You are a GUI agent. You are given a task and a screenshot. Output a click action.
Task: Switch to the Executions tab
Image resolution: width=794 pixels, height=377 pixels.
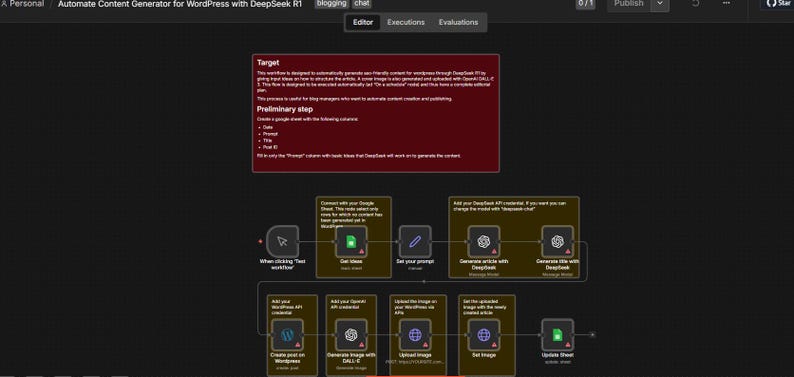pyautogui.click(x=406, y=22)
